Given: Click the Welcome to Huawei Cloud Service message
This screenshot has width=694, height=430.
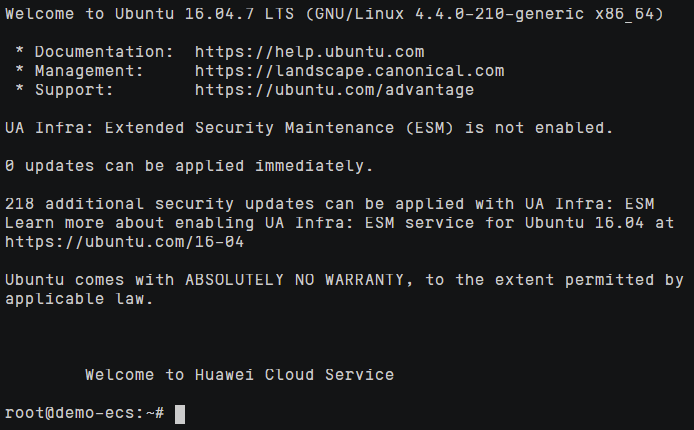Looking at the screenshot, I should 239,375.
